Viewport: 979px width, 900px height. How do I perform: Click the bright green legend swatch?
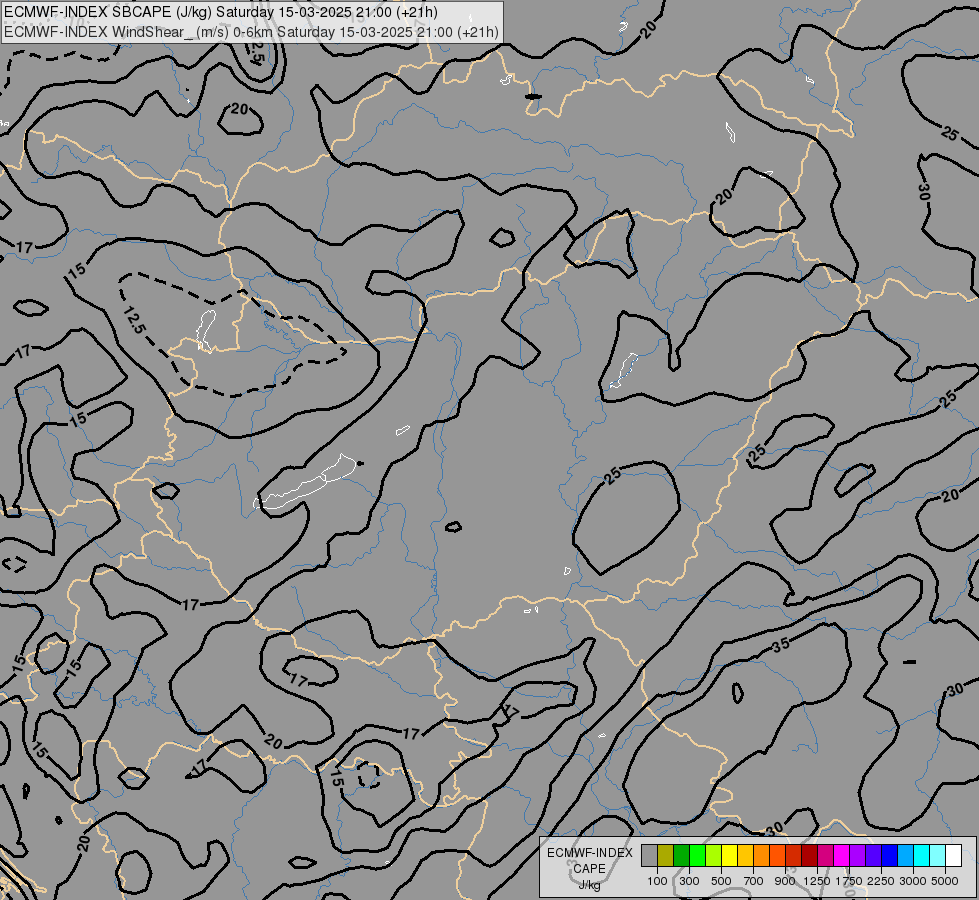click(x=697, y=855)
